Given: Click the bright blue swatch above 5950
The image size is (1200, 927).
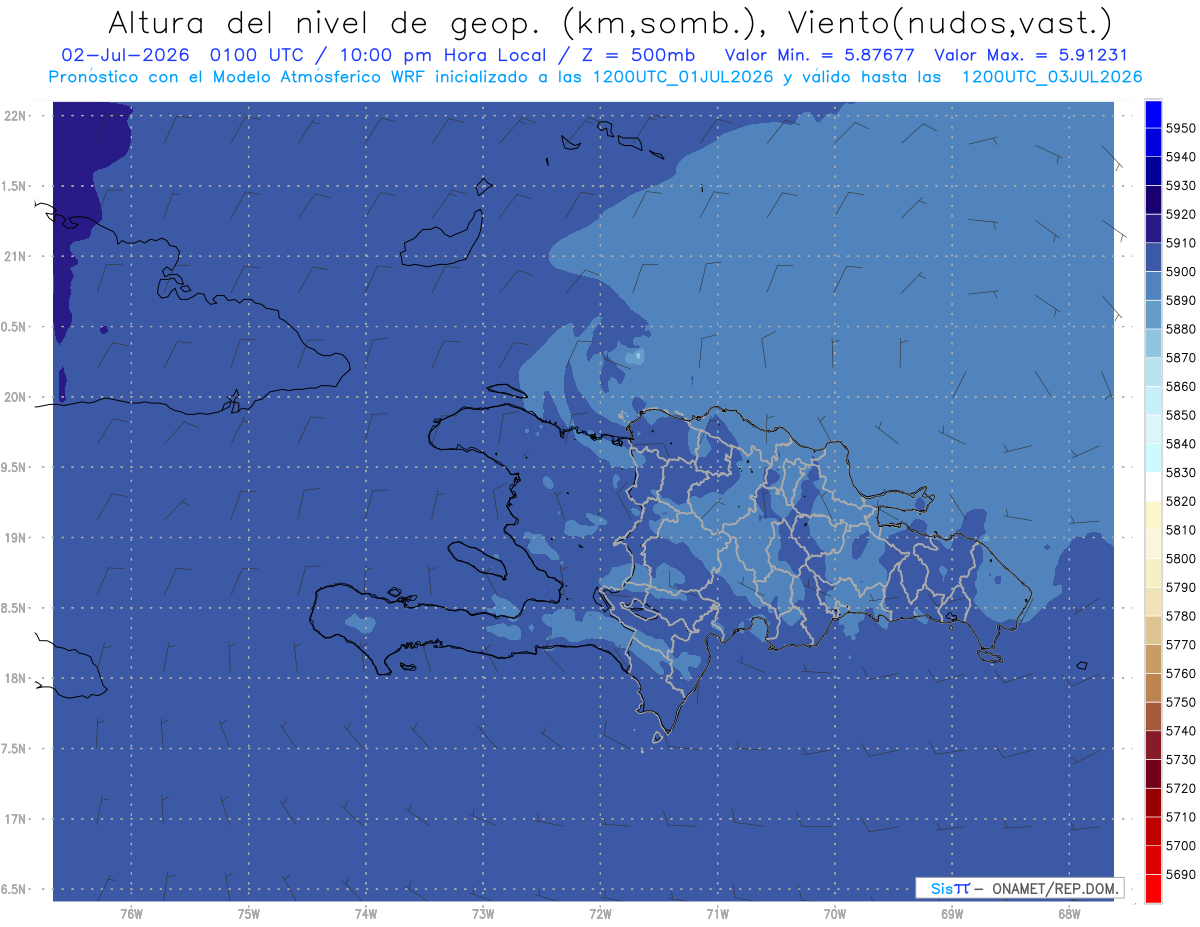Looking at the screenshot, I should [1153, 114].
